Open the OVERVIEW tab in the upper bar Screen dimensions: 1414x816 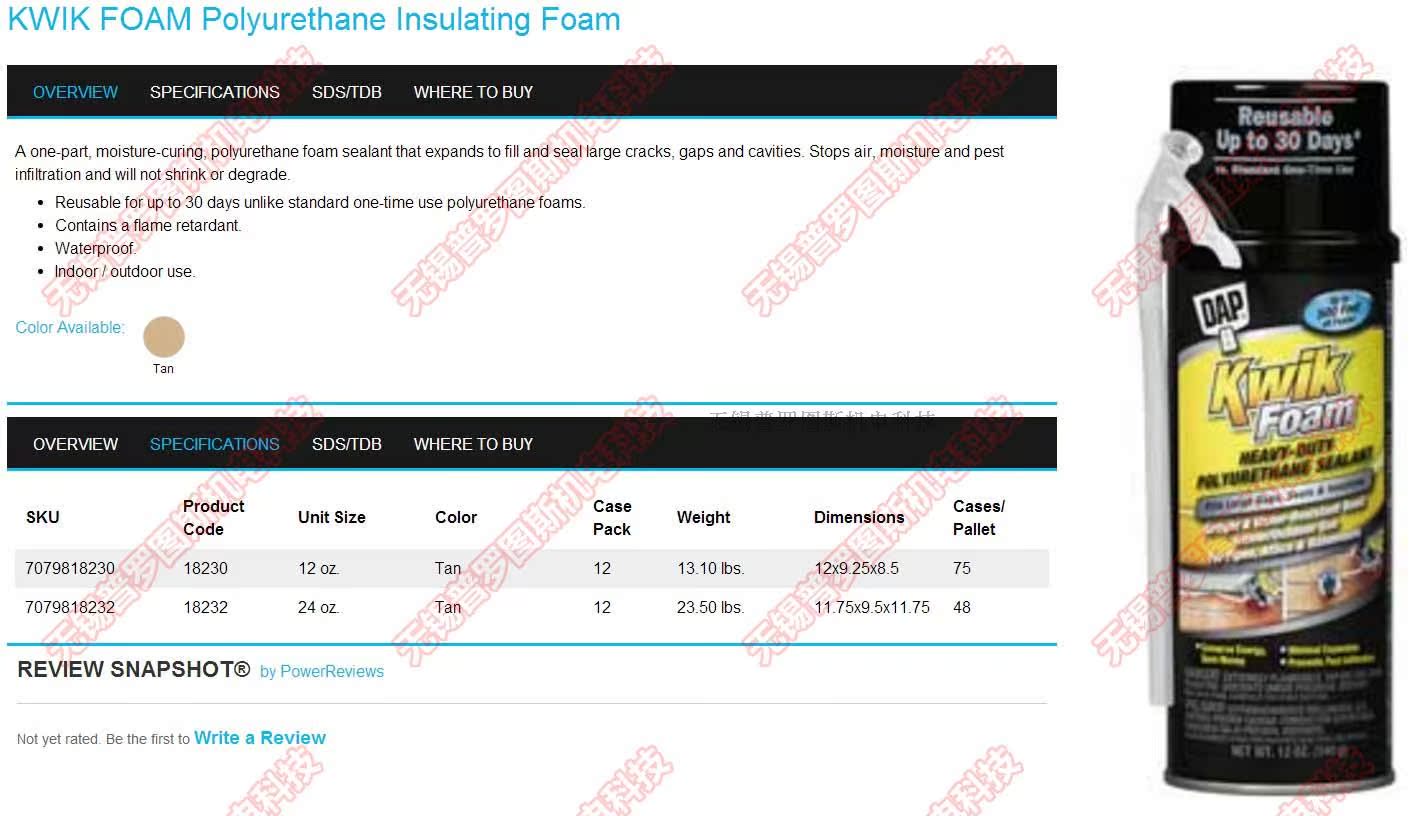tap(75, 92)
